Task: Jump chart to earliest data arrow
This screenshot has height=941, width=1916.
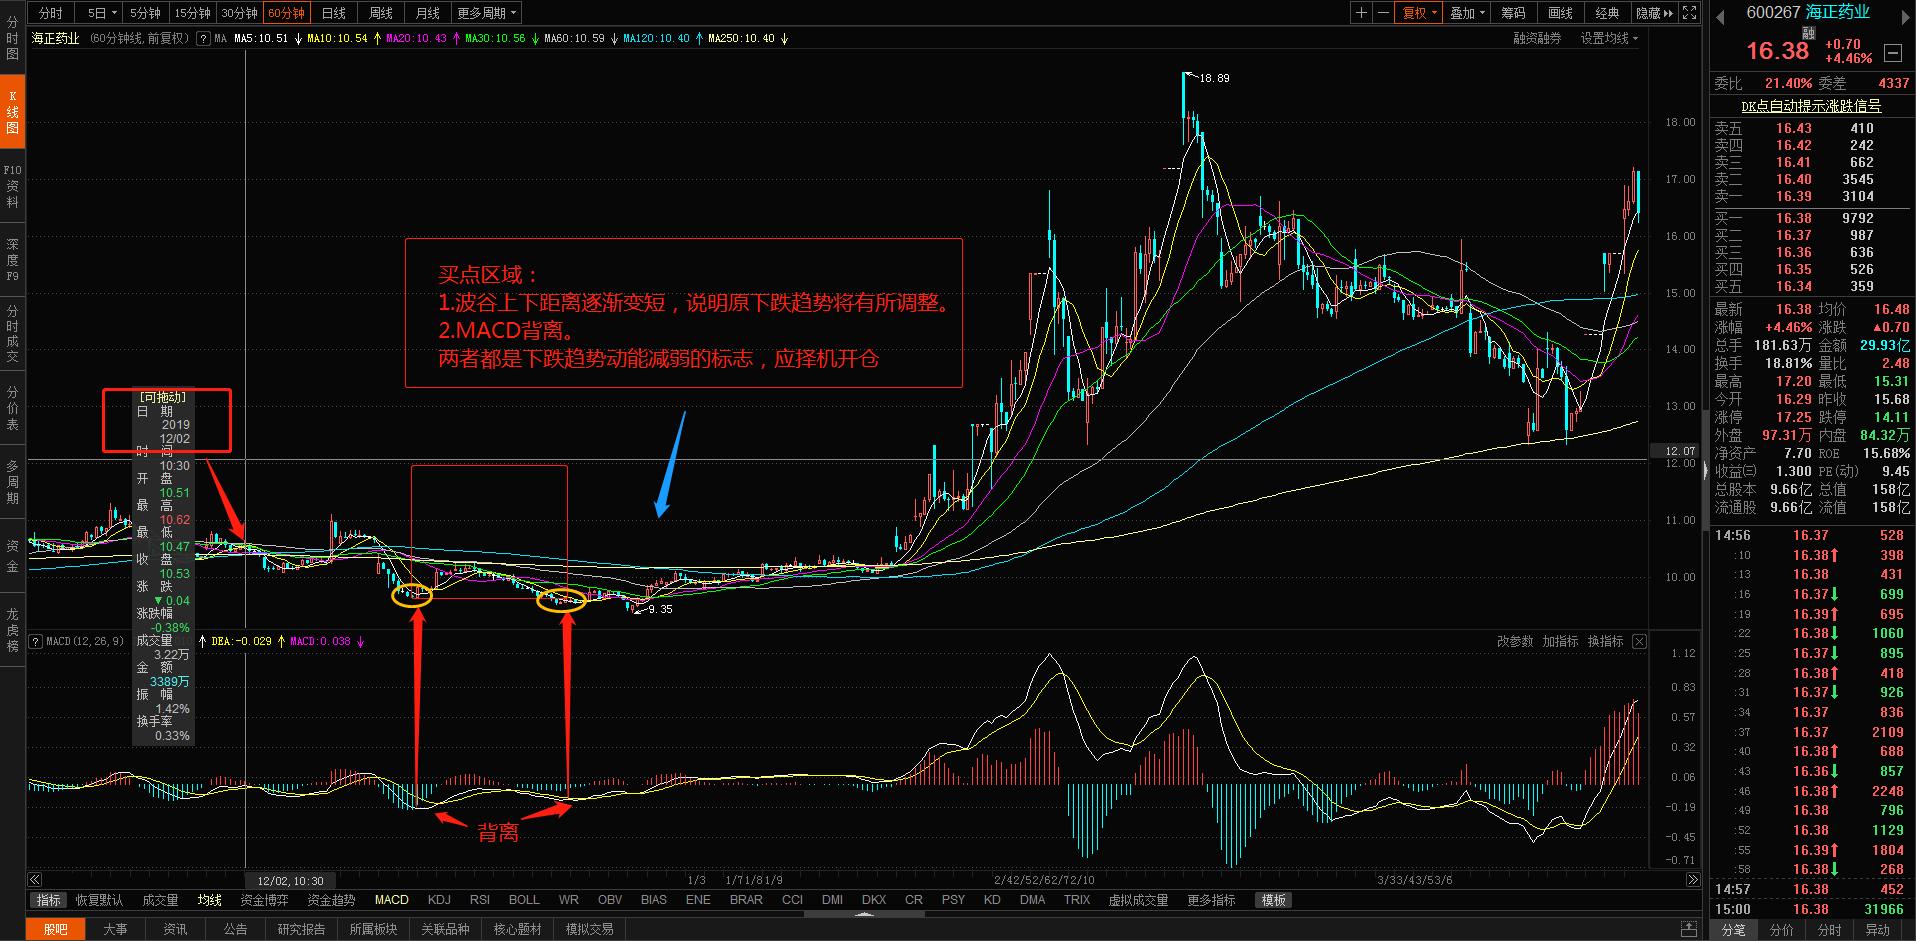Action: 34,880
